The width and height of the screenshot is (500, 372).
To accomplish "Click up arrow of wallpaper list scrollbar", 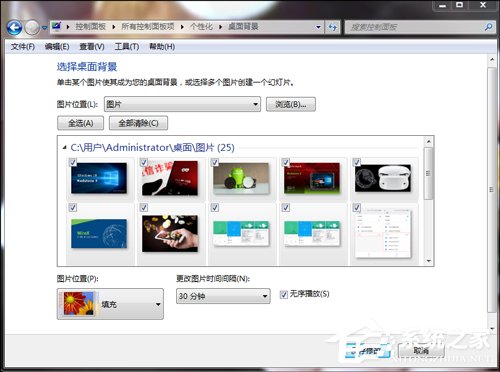I will tap(429, 141).
